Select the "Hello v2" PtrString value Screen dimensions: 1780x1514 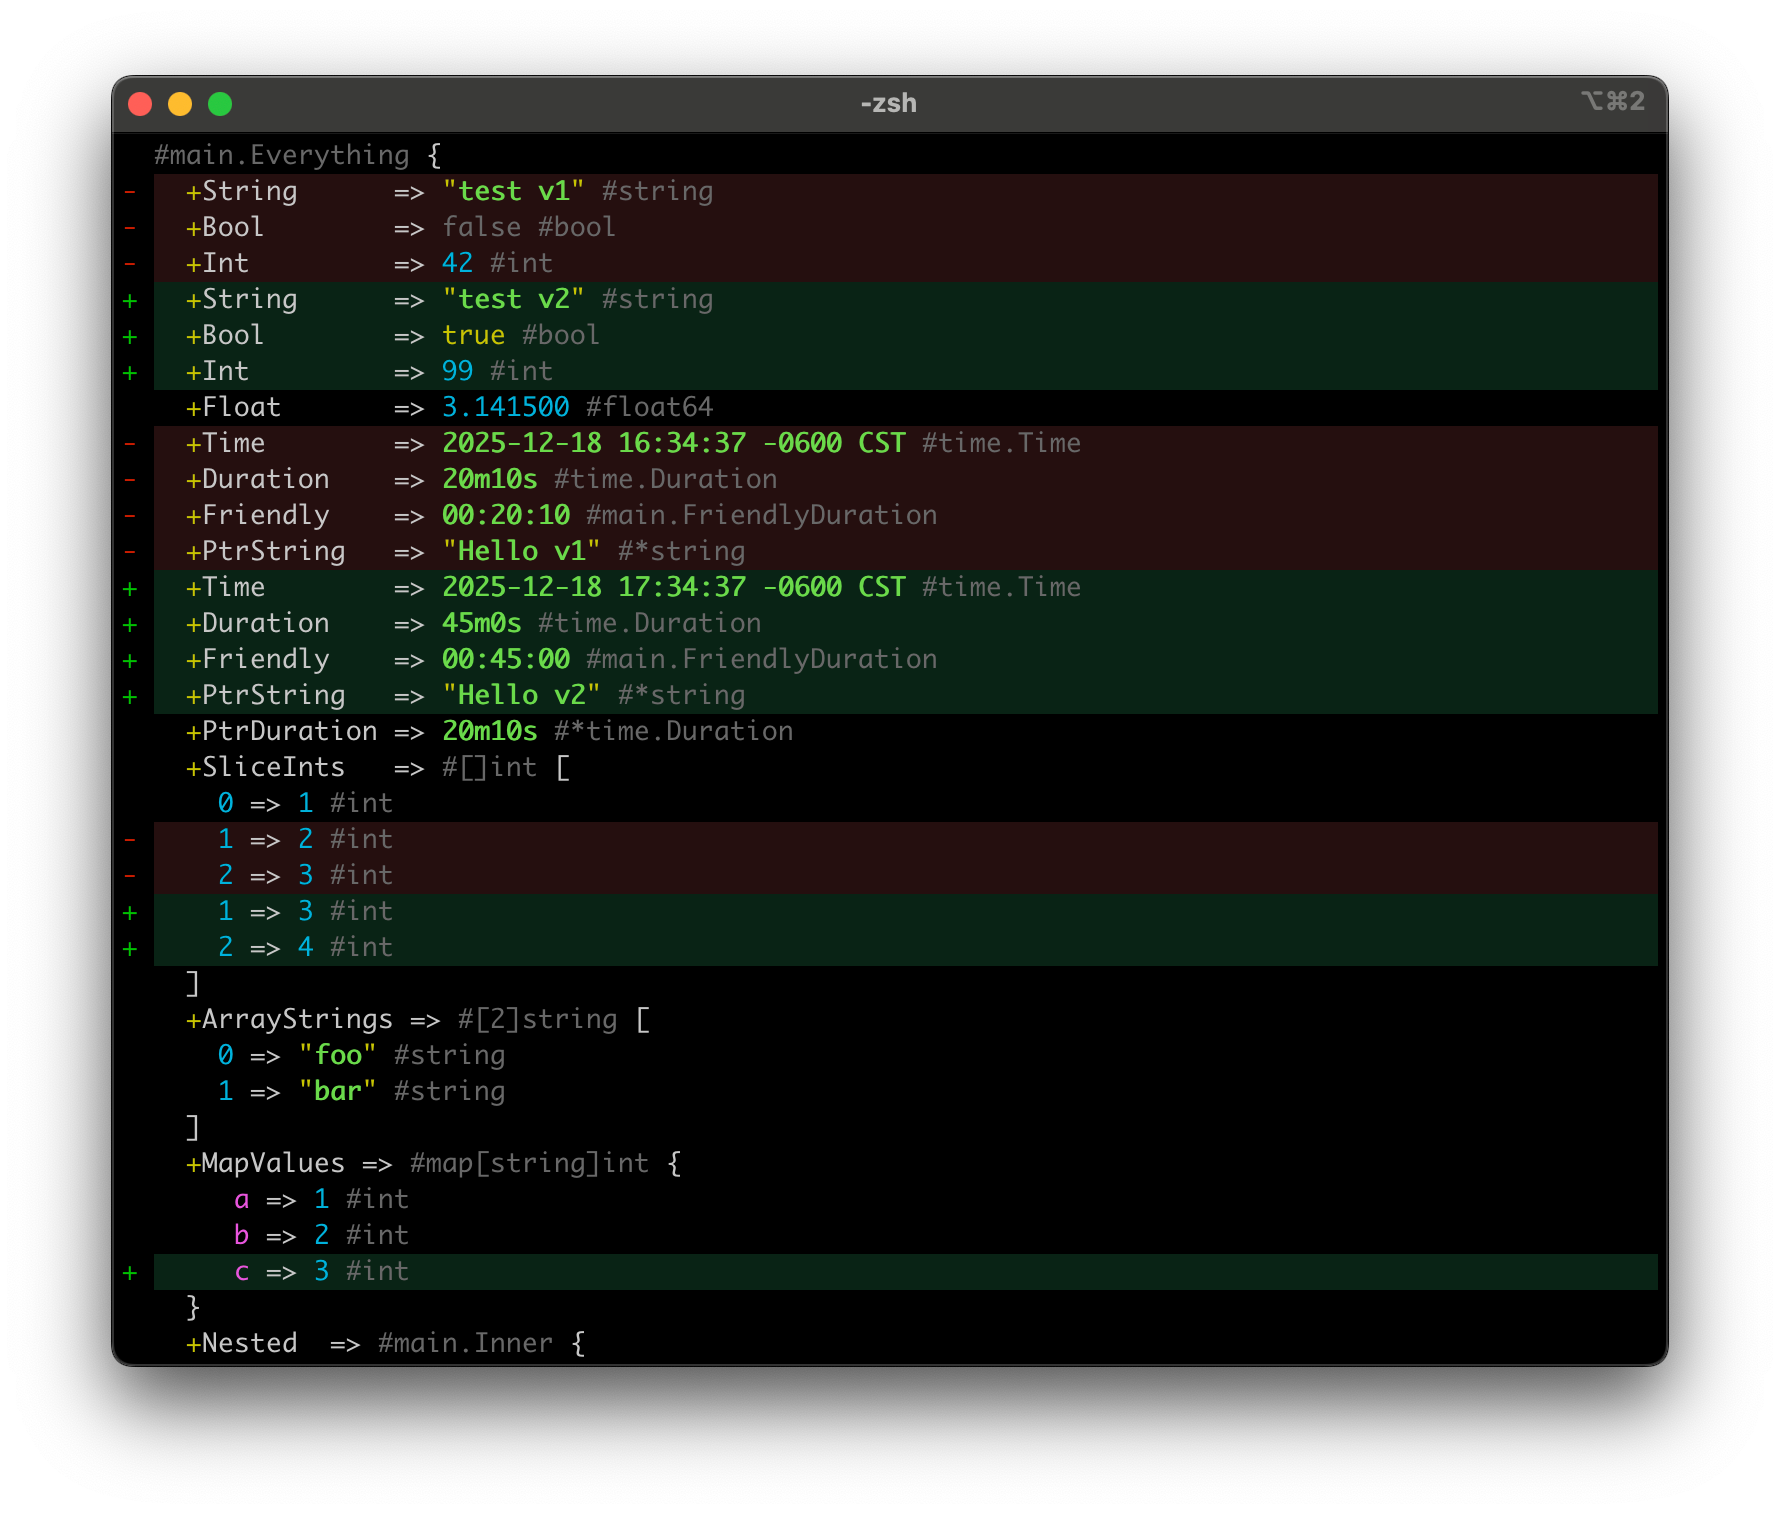click(522, 695)
